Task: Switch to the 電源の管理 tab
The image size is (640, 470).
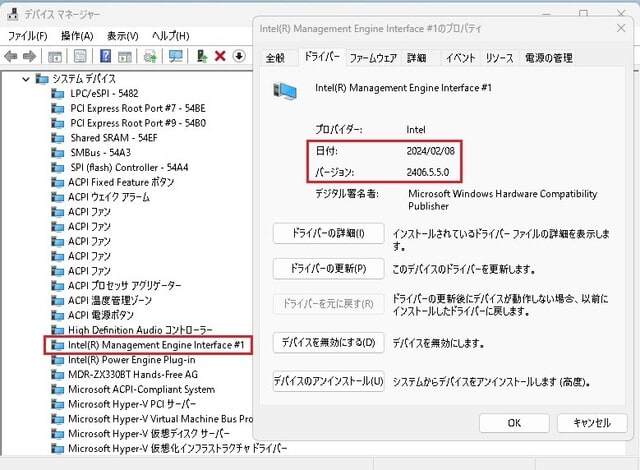Action: tap(549, 58)
